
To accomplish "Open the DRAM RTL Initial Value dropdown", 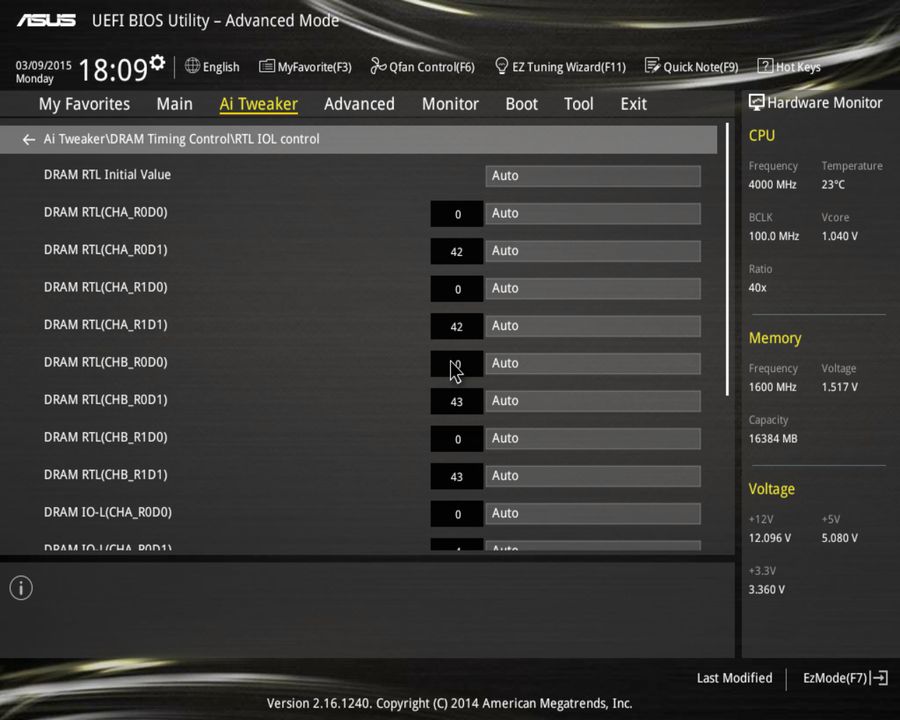I will (592, 175).
